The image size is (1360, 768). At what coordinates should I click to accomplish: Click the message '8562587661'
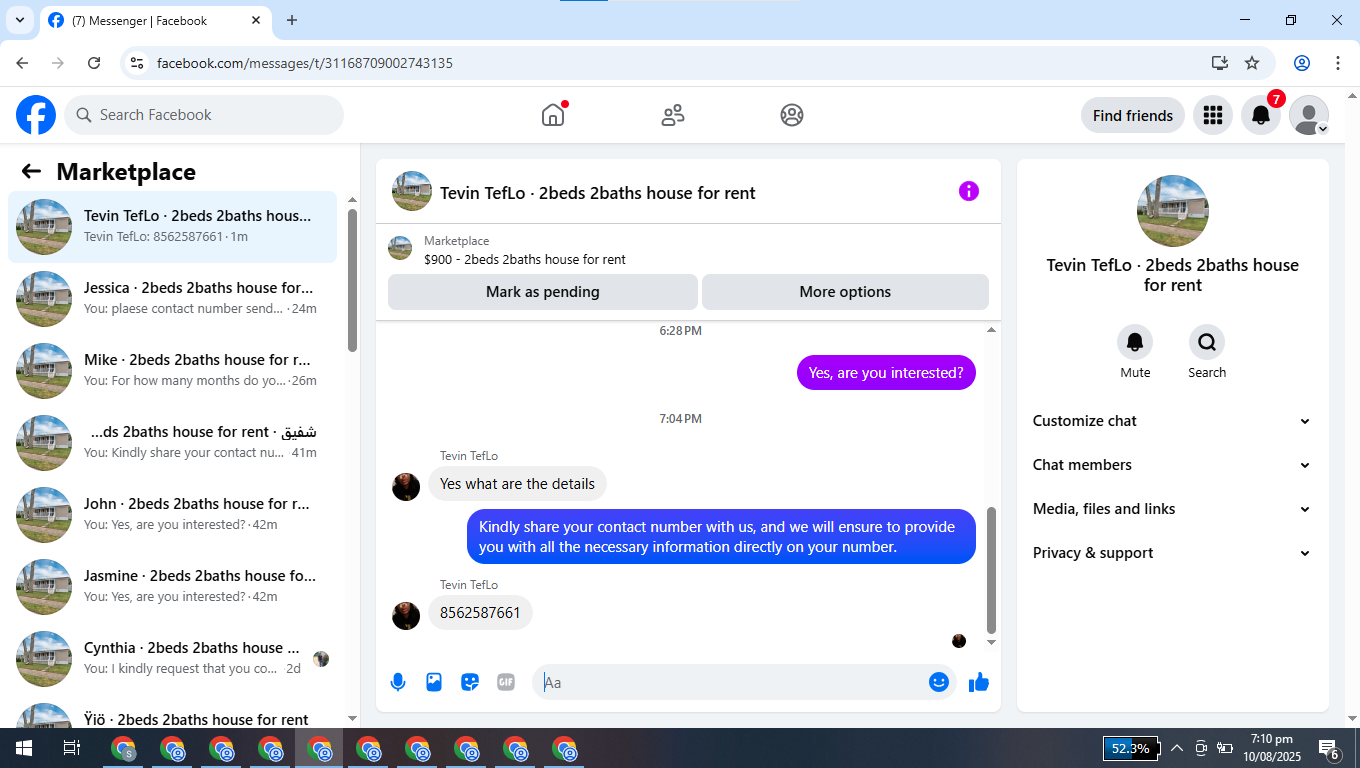(x=480, y=612)
